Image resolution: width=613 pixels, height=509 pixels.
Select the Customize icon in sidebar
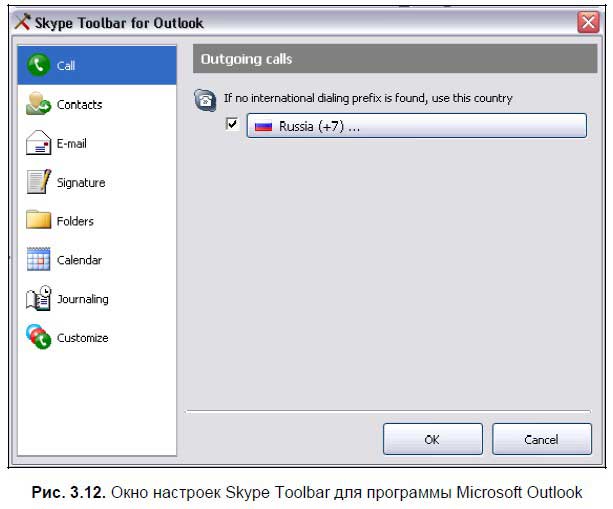[38, 338]
